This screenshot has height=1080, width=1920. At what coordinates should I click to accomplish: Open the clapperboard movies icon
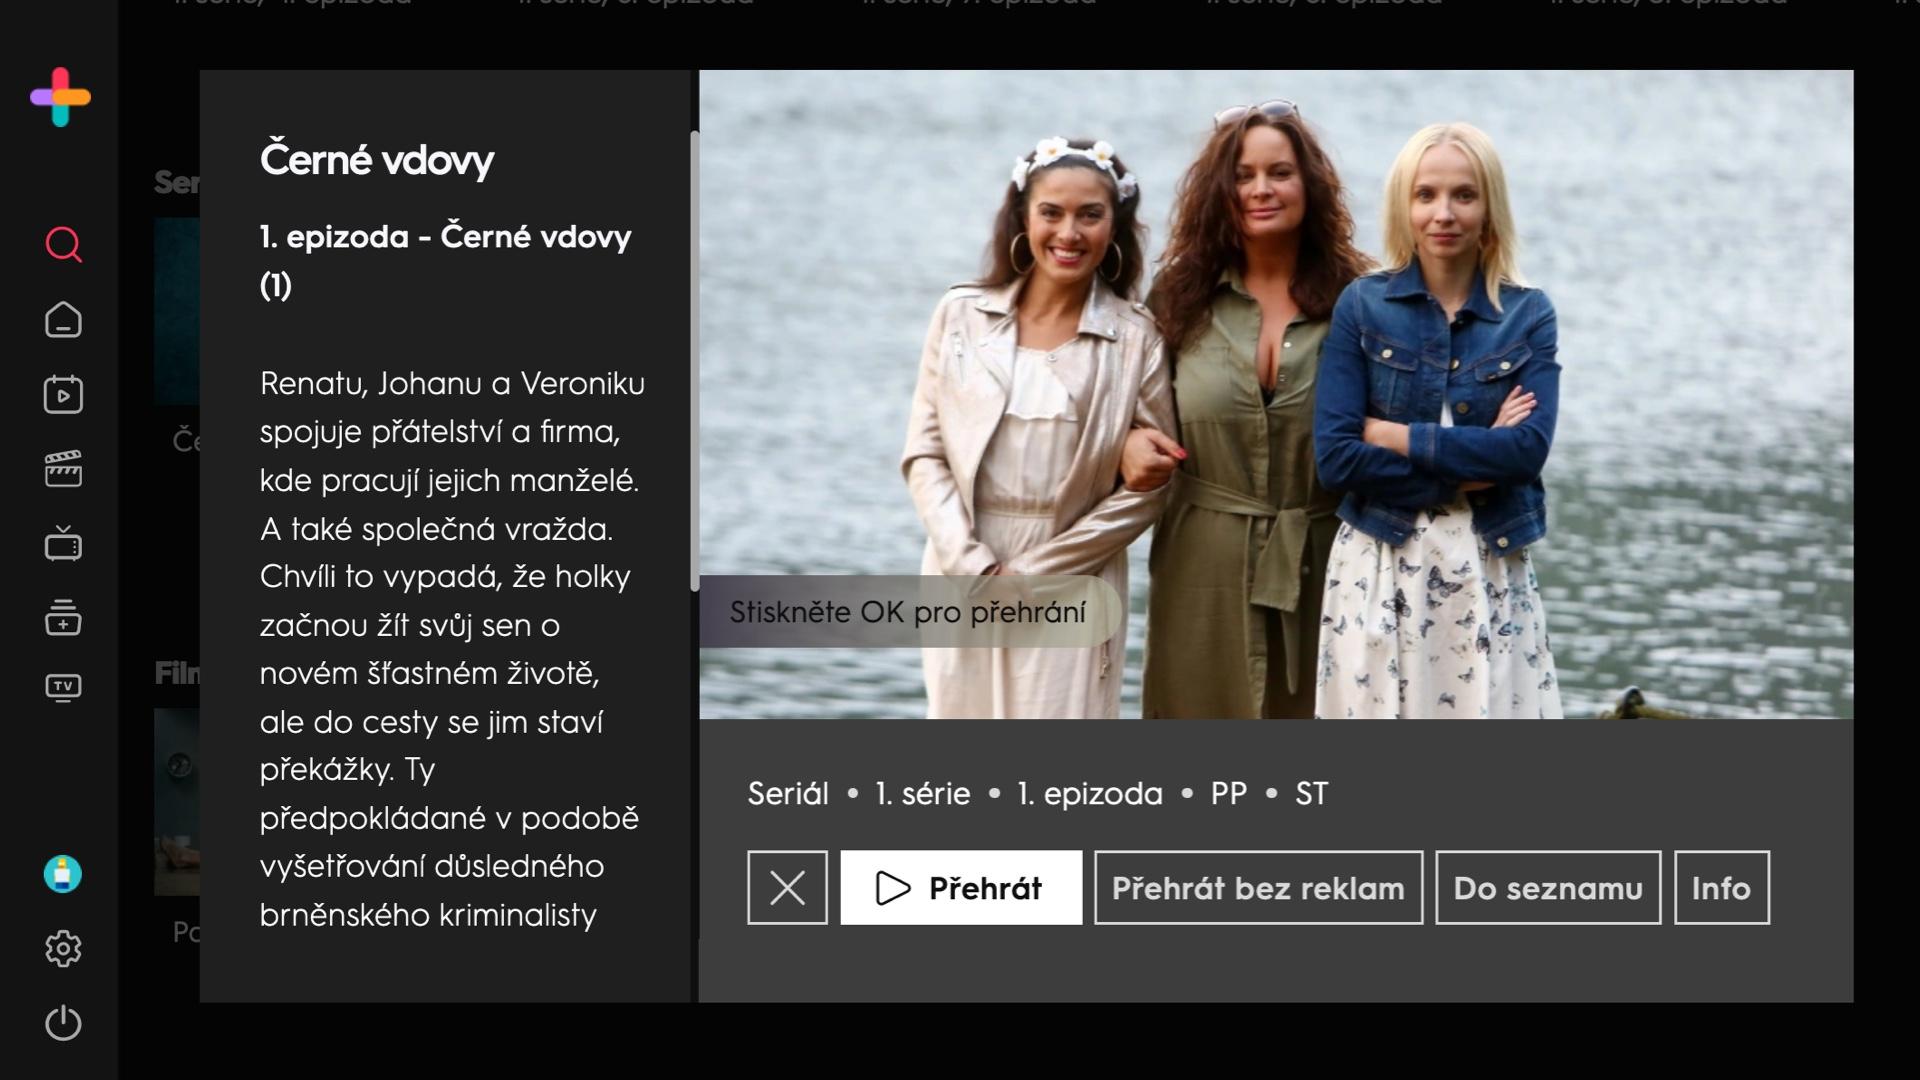click(x=63, y=469)
